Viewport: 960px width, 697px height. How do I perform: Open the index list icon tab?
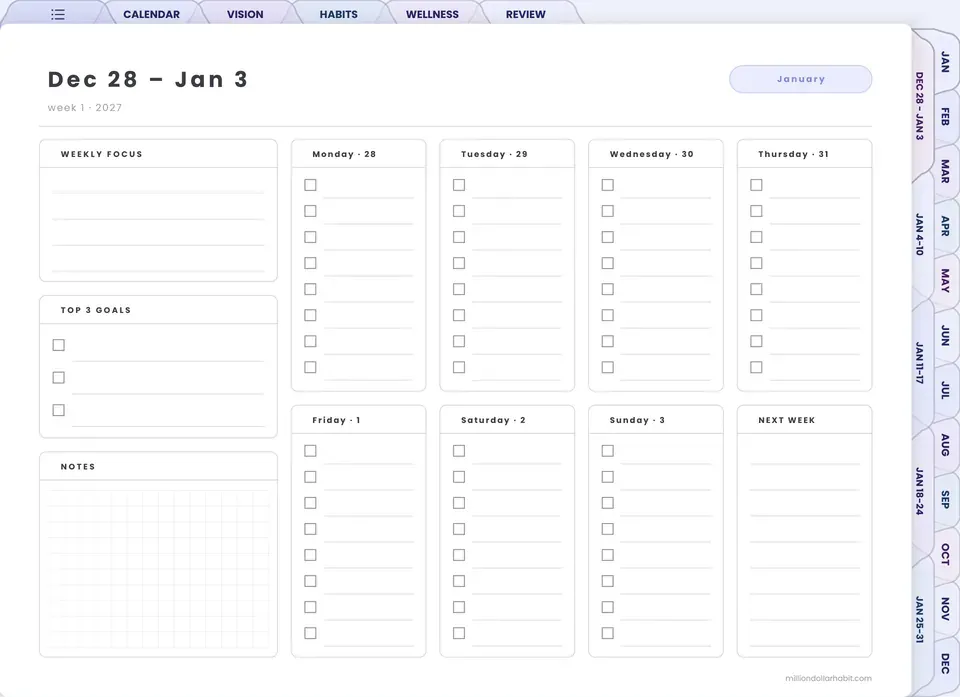tap(58, 14)
